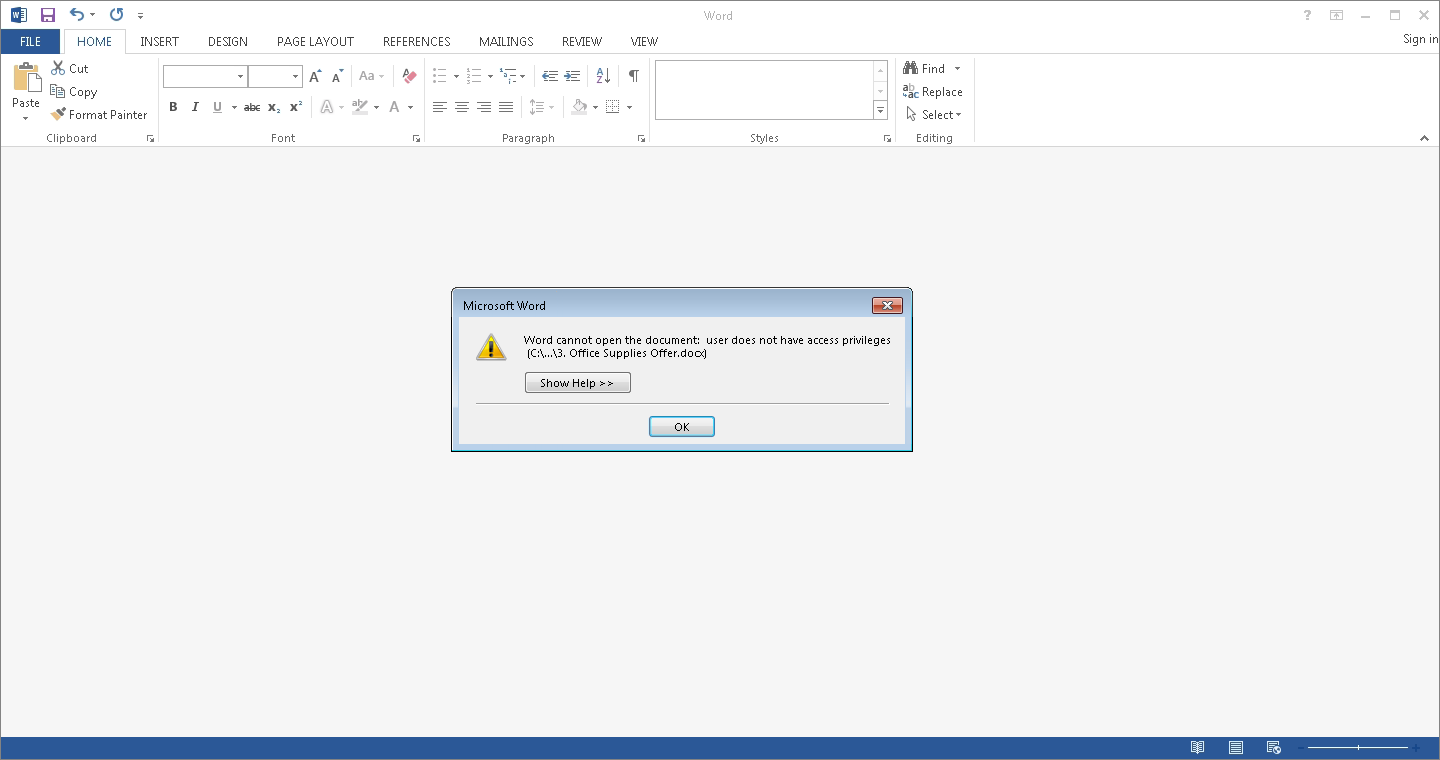Open the font name dropdown
The image size is (1440, 760).
(241, 76)
